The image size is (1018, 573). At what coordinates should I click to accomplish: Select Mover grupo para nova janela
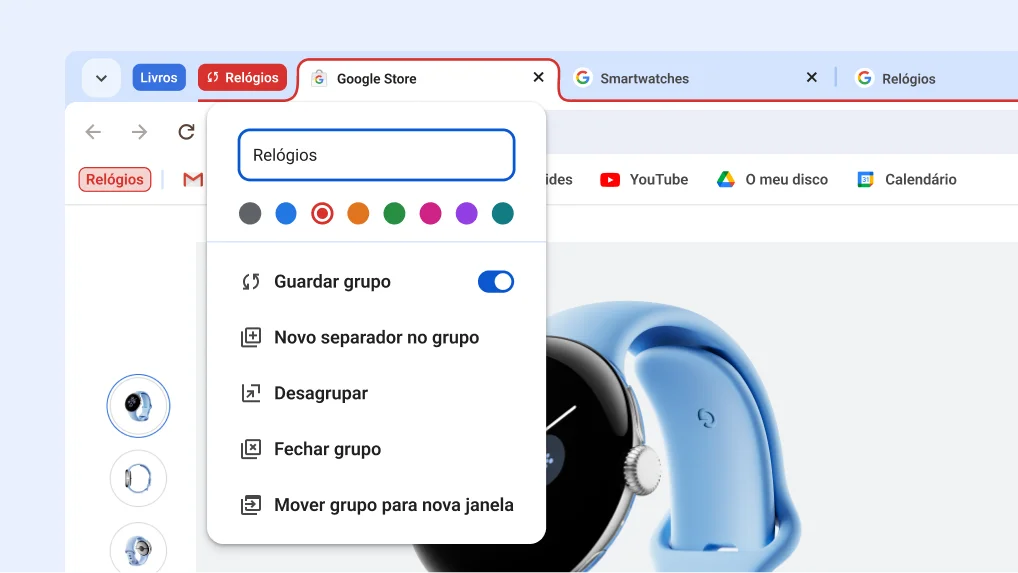pos(377,505)
